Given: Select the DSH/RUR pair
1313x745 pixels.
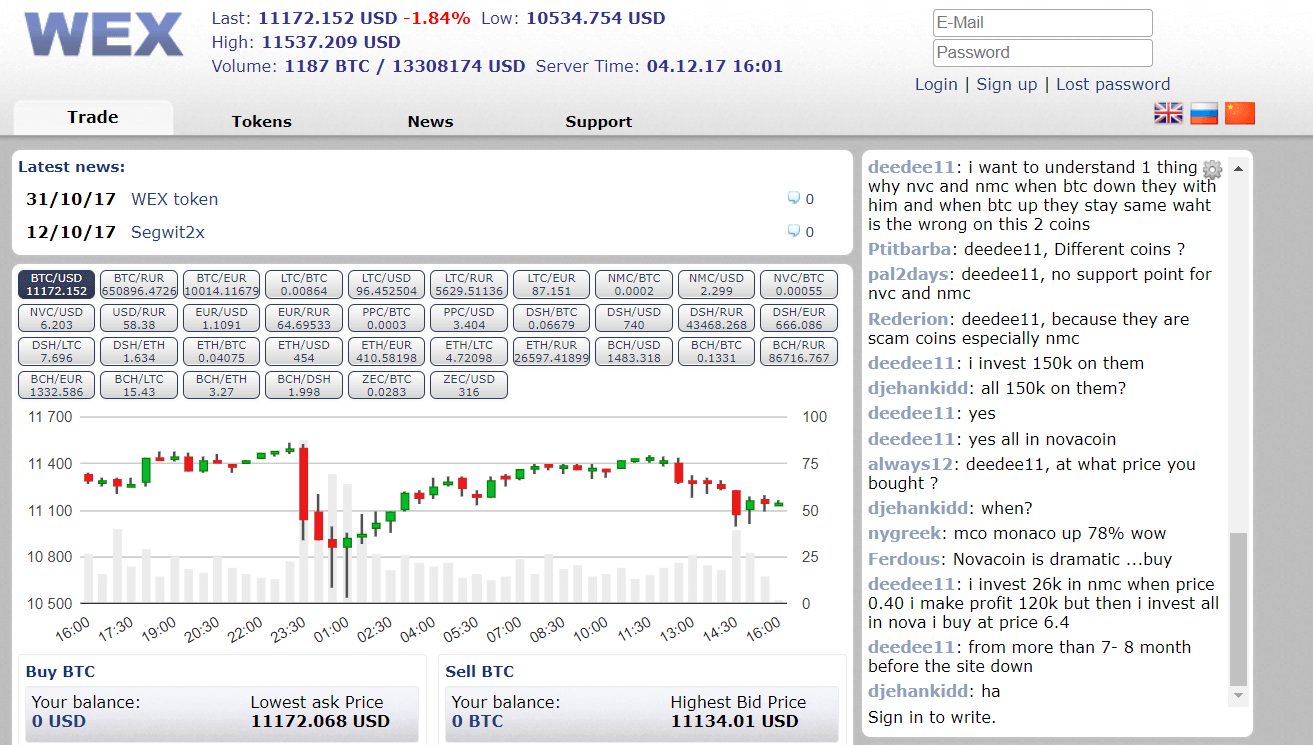Looking at the screenshot, I should pos(716,318).
